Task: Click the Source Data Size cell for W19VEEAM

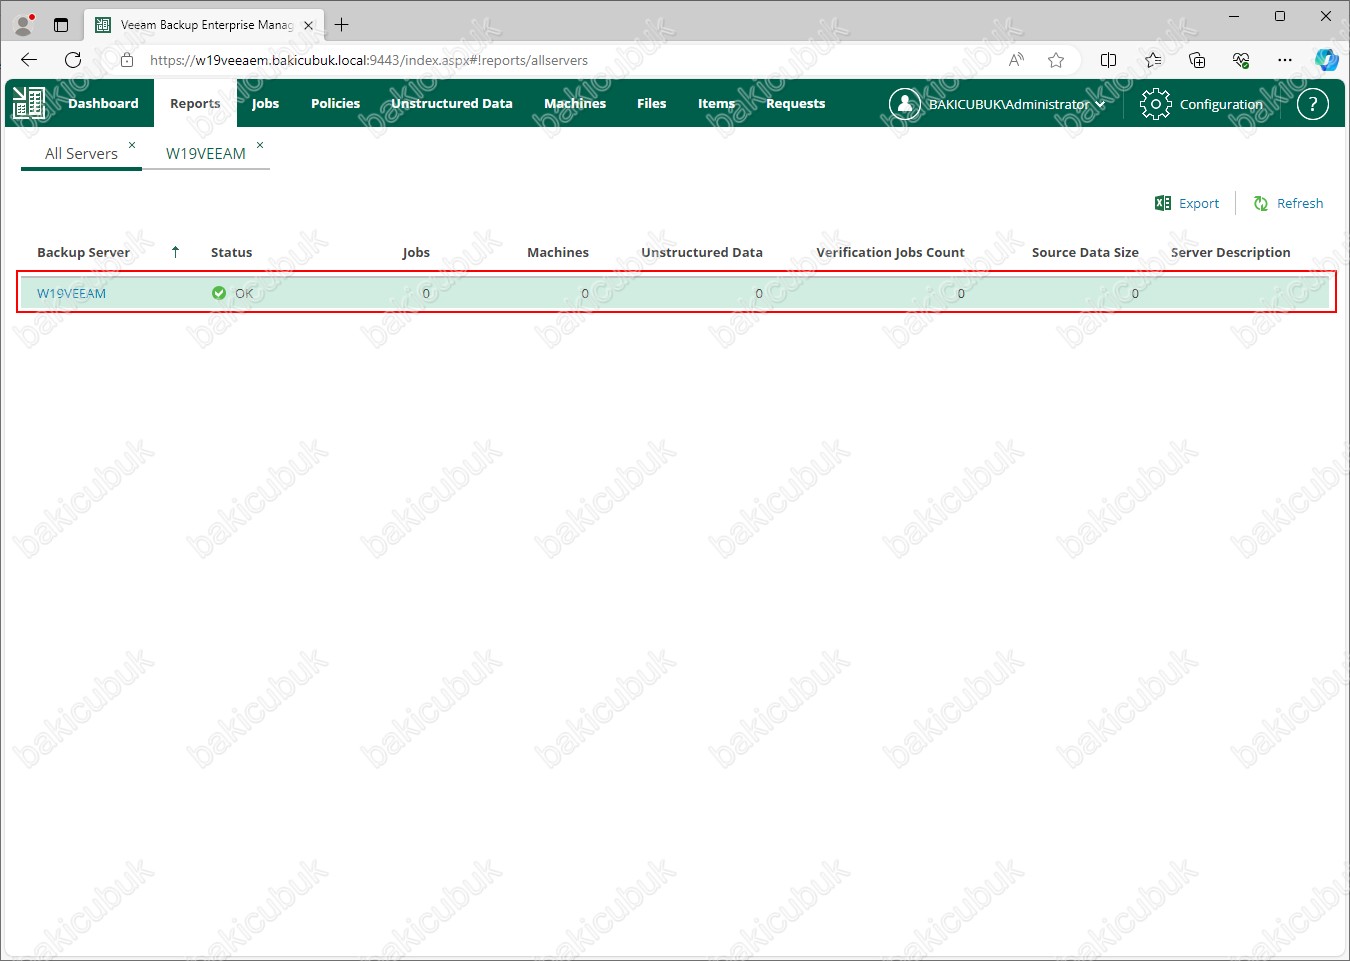Action: 1135,293
